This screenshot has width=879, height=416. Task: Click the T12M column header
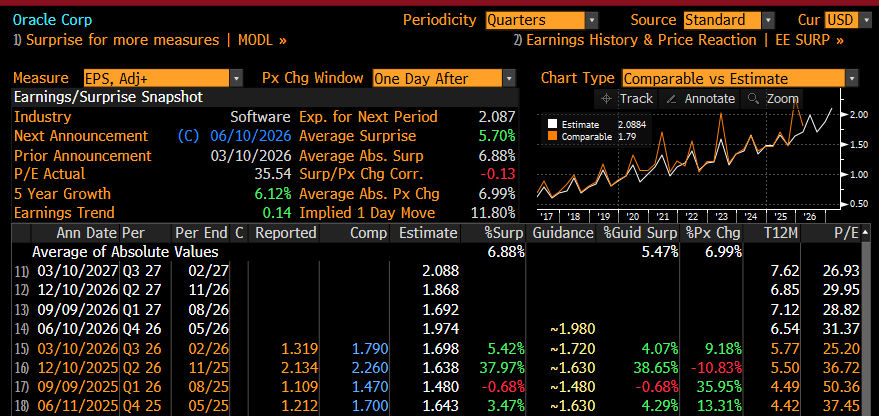click(x=782, y=233)
